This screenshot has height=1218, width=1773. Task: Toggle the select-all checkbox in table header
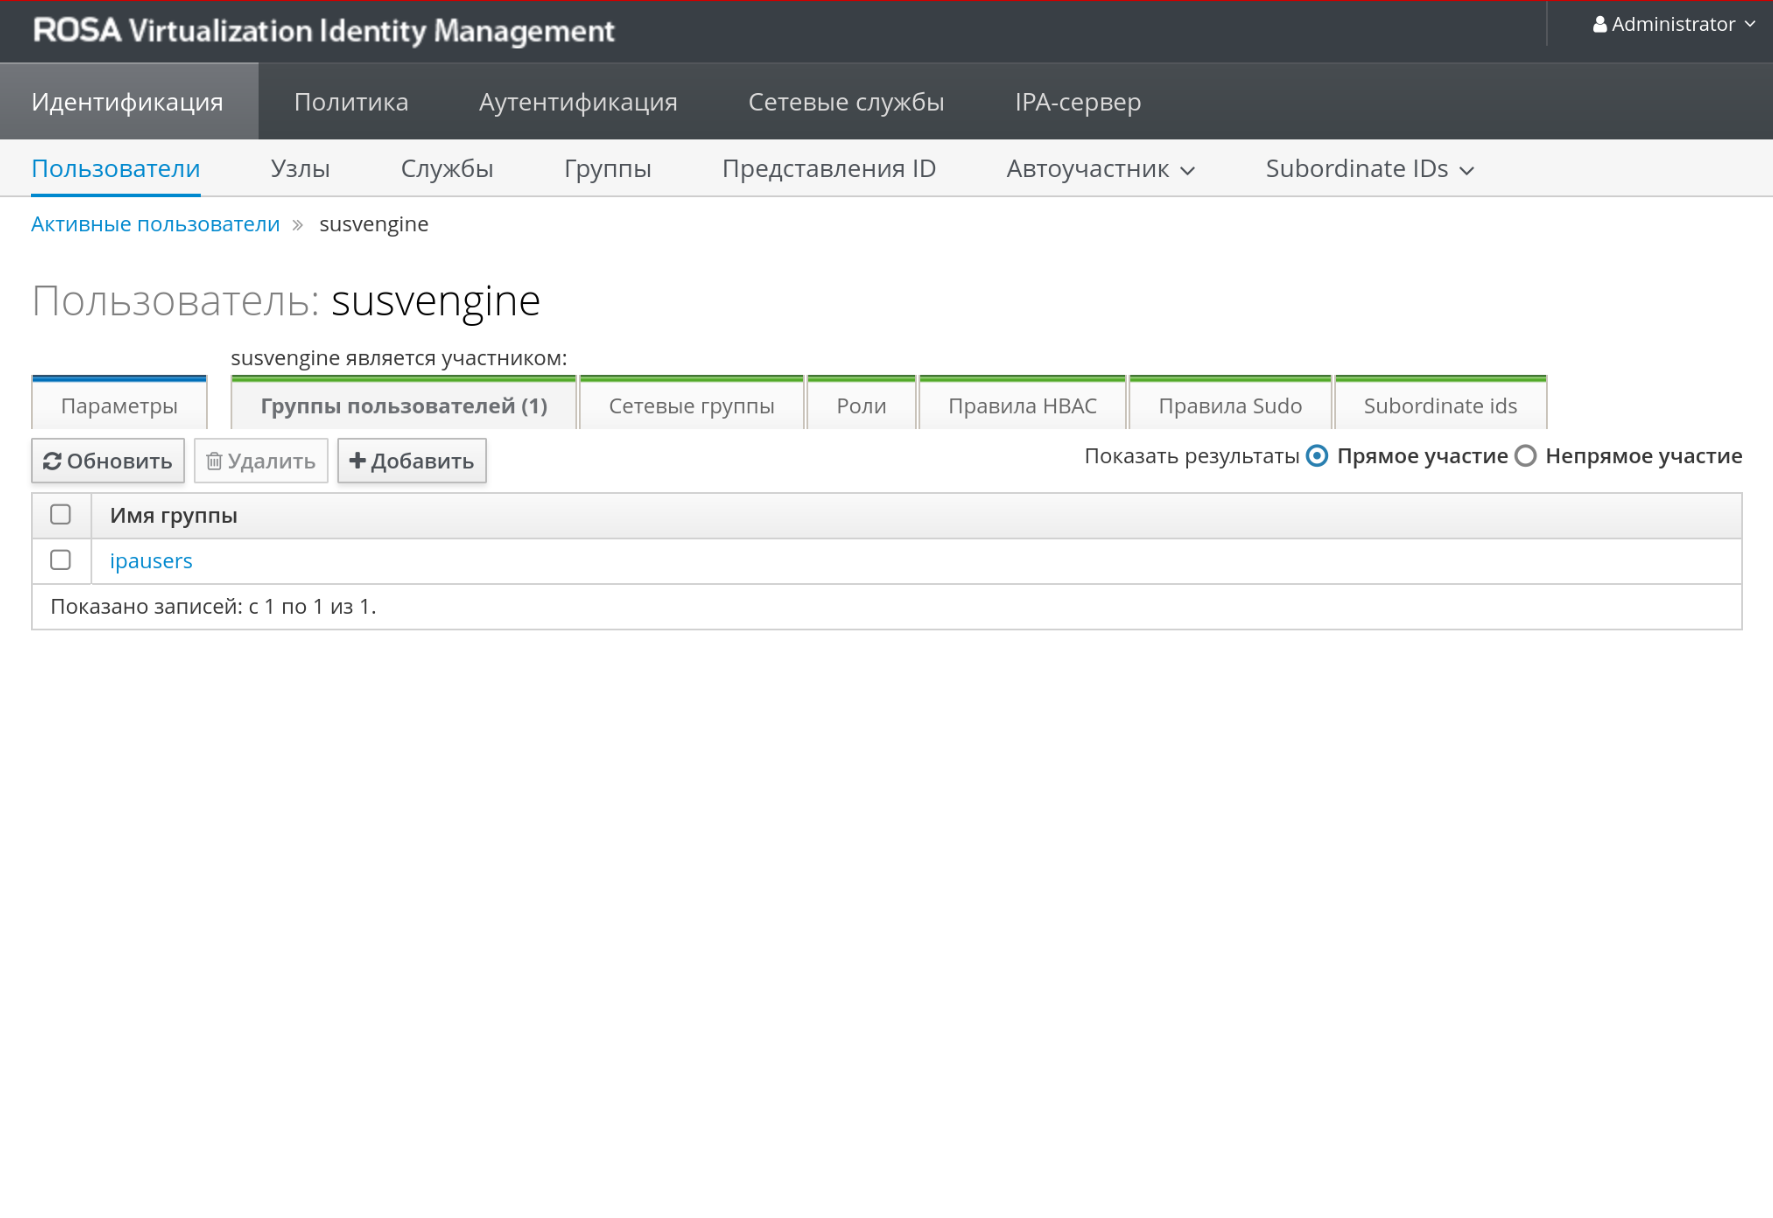[61, 515]
